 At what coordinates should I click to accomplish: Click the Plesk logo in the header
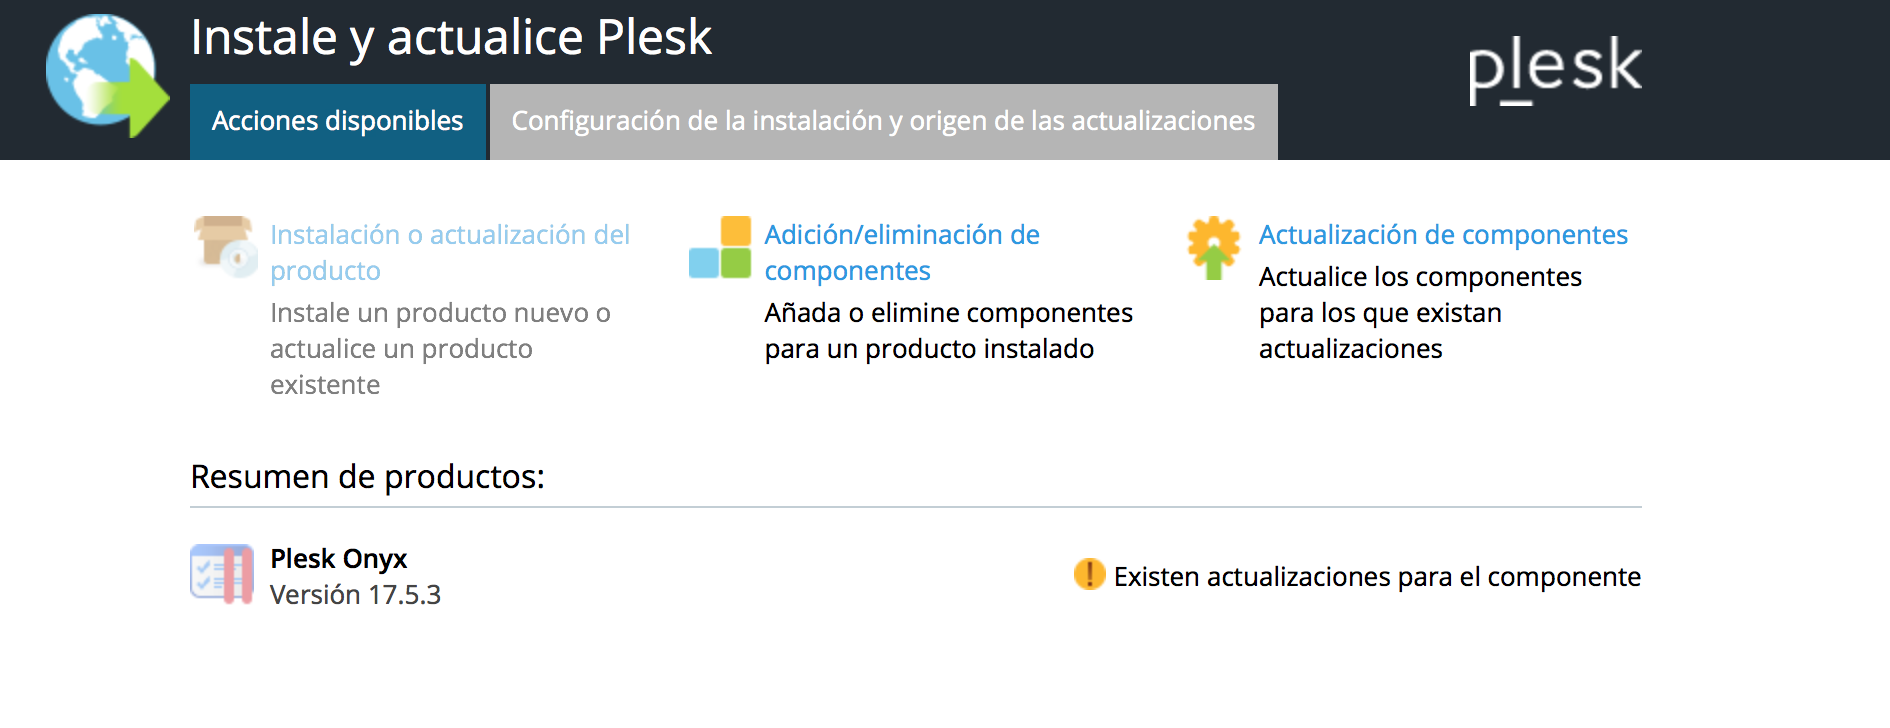(1554, 68)
